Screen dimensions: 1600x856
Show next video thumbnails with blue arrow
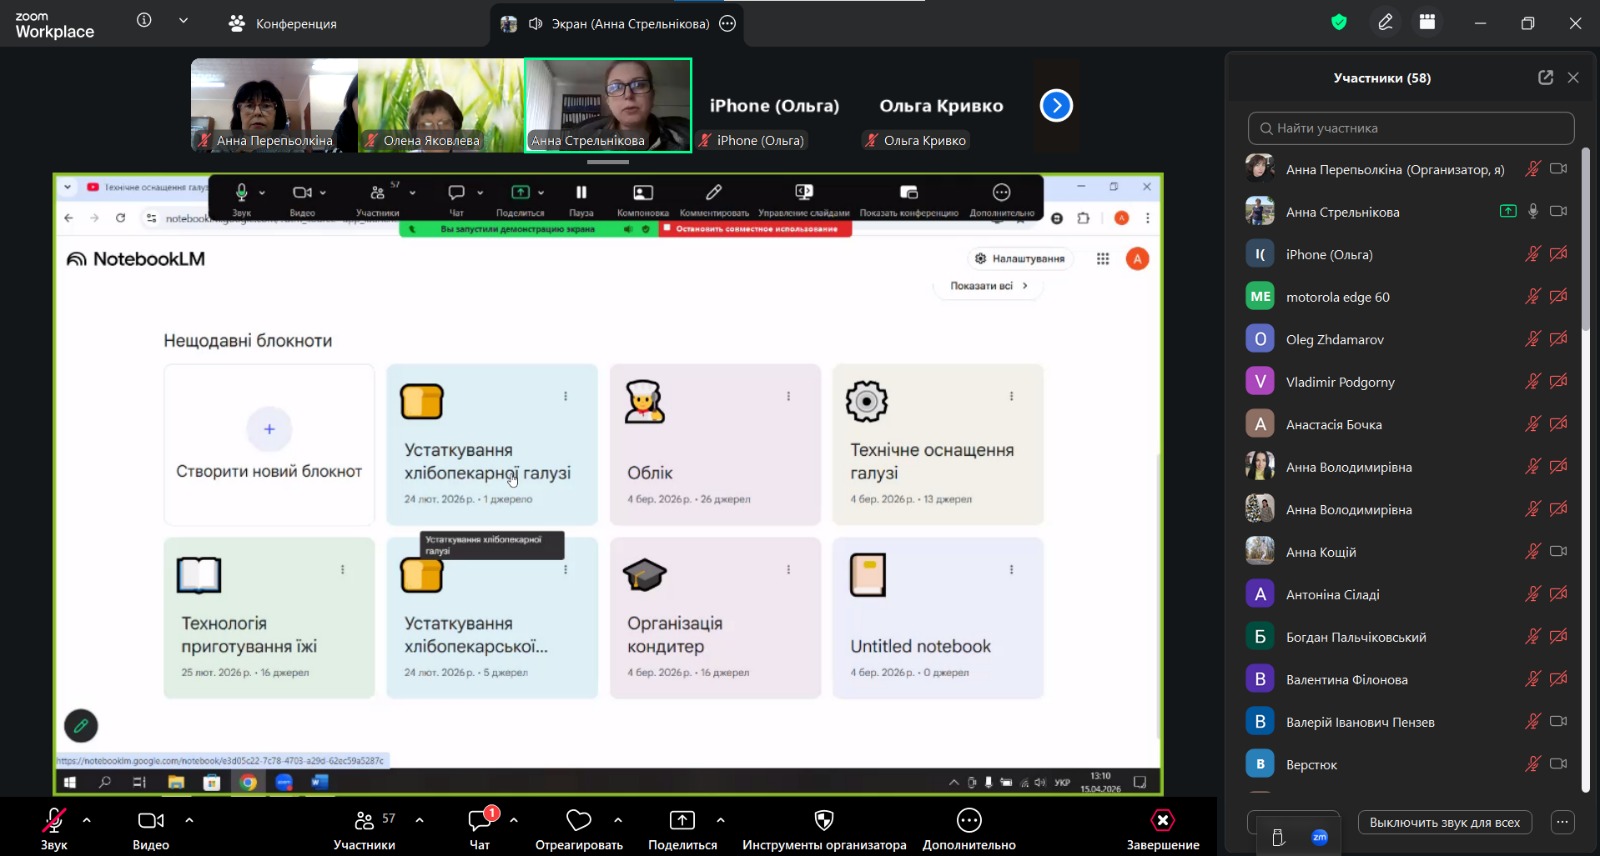[1056, 105]
